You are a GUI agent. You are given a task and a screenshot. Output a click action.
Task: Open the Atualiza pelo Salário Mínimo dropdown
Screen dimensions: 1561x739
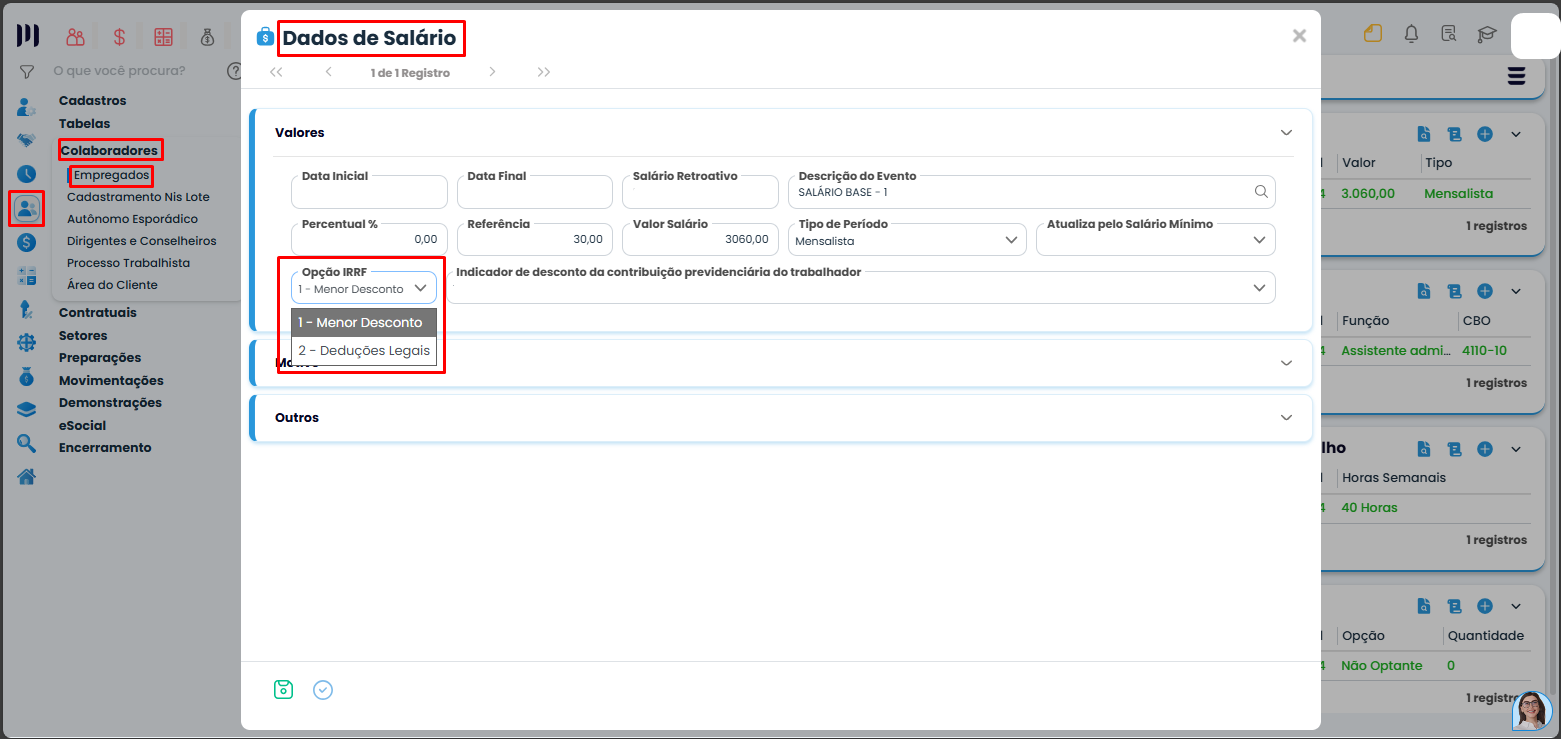tap(1156, 240)
